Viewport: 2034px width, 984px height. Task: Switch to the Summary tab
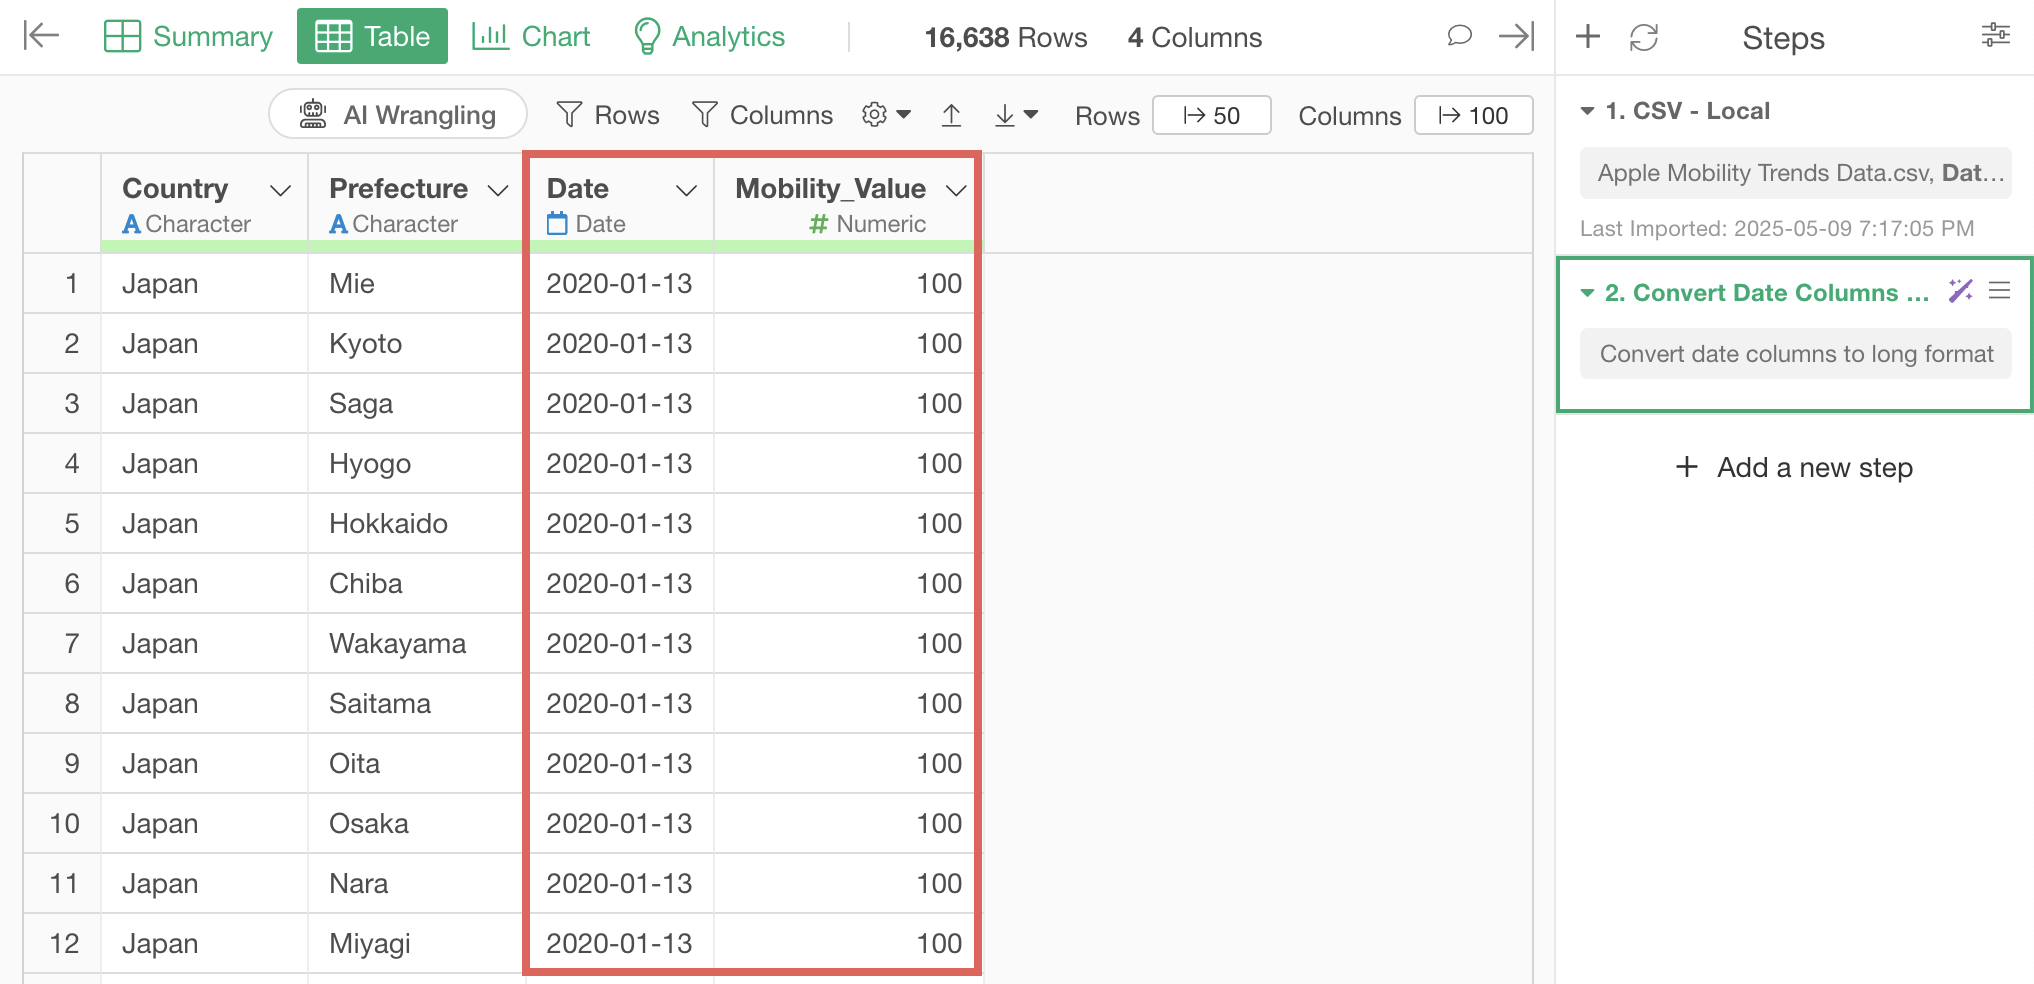pyautogui.click(x=188, y=37)
